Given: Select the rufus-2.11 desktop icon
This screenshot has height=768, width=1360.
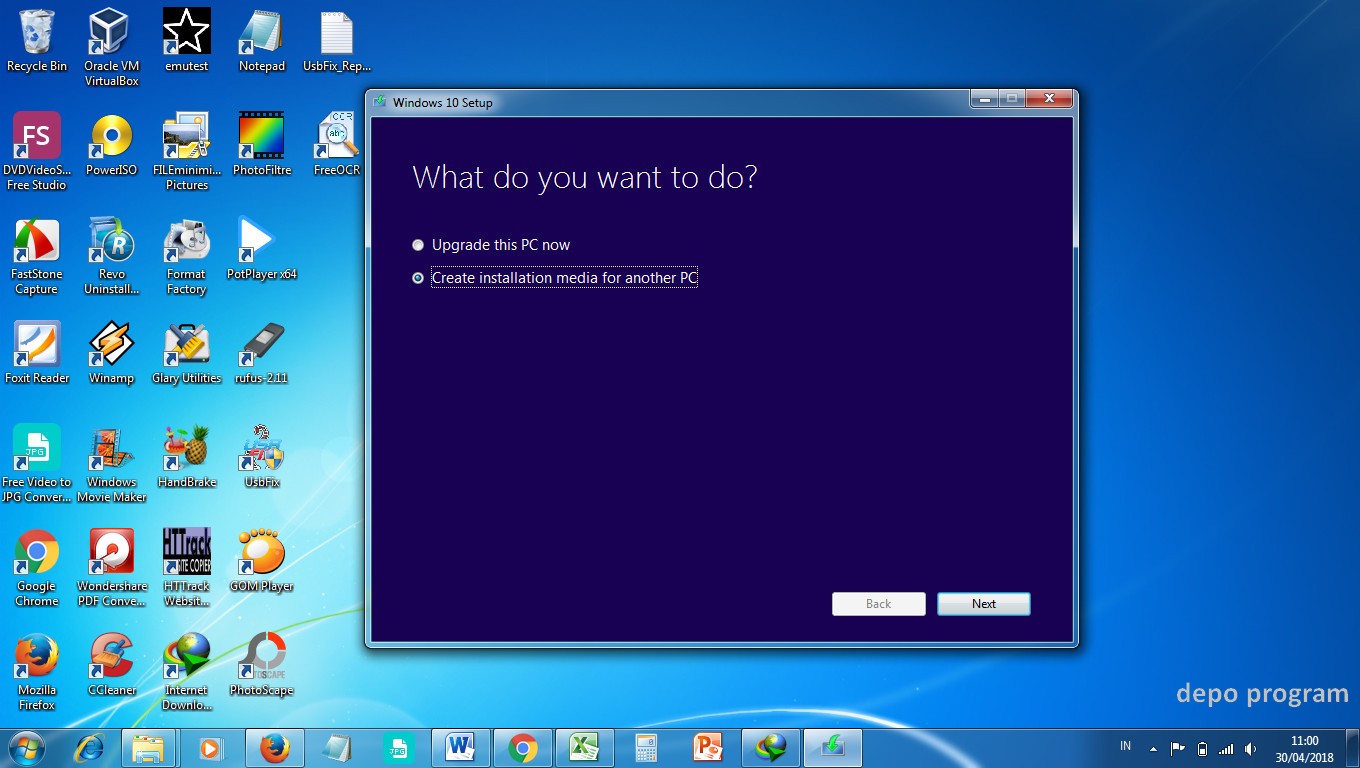Looking at the screenshot, I should [x=262, y=353].
